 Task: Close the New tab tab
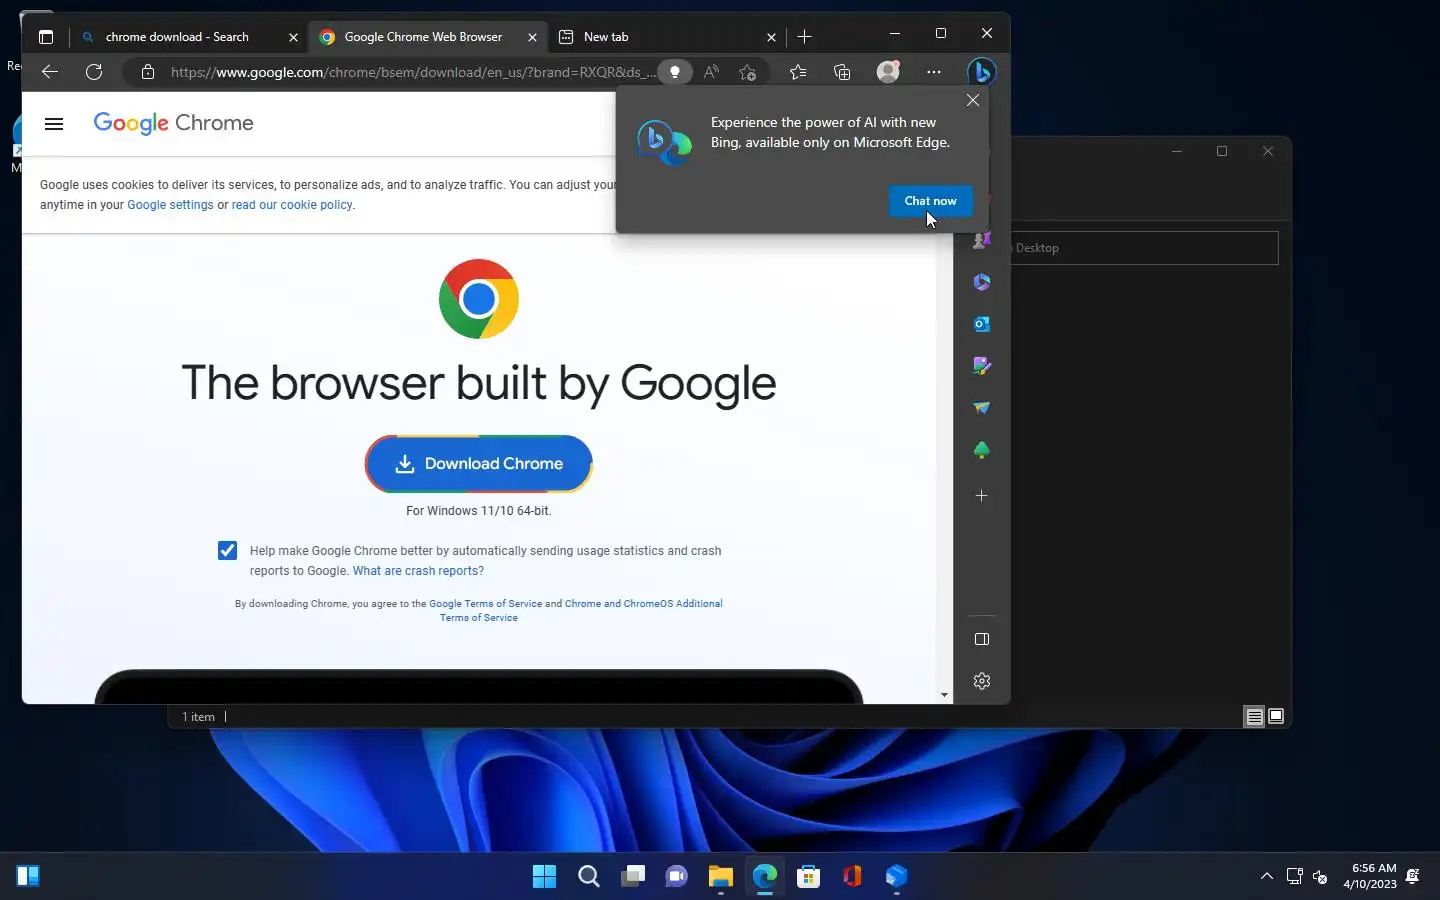(771, 37)
